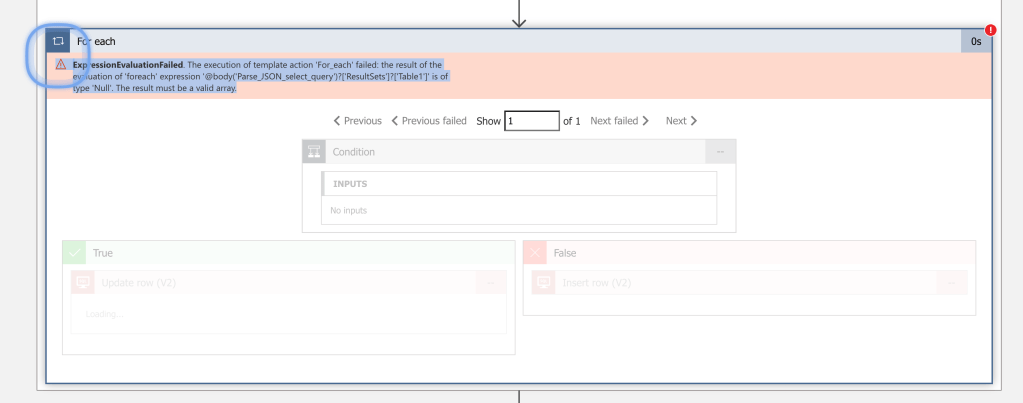Click the True branch header
This screenshot has width=1023, height=403.
click(288, 253)
